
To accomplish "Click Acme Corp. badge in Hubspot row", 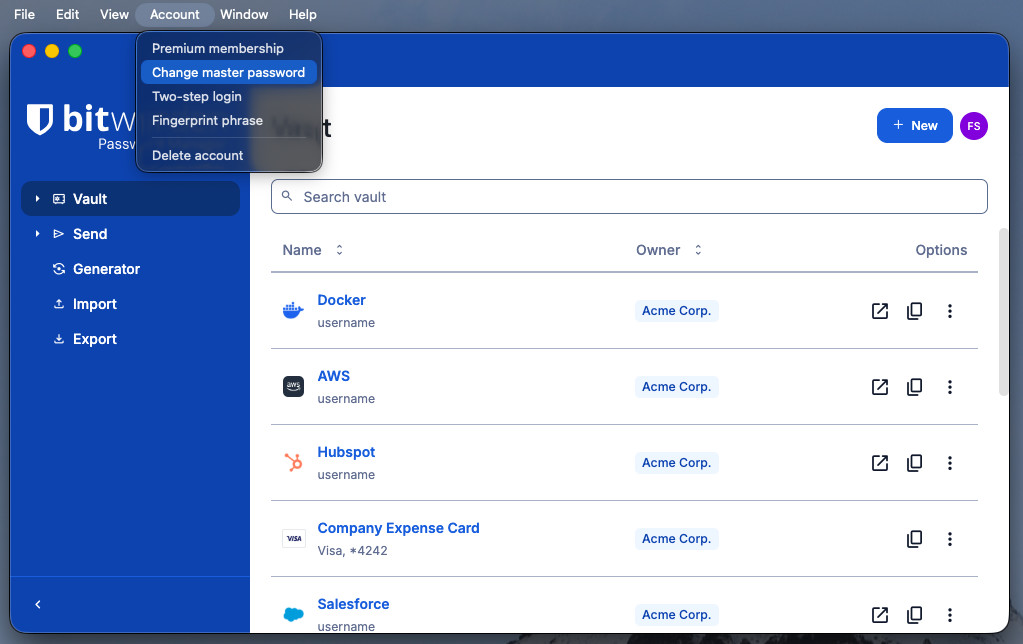I will (x=677, y=463).
